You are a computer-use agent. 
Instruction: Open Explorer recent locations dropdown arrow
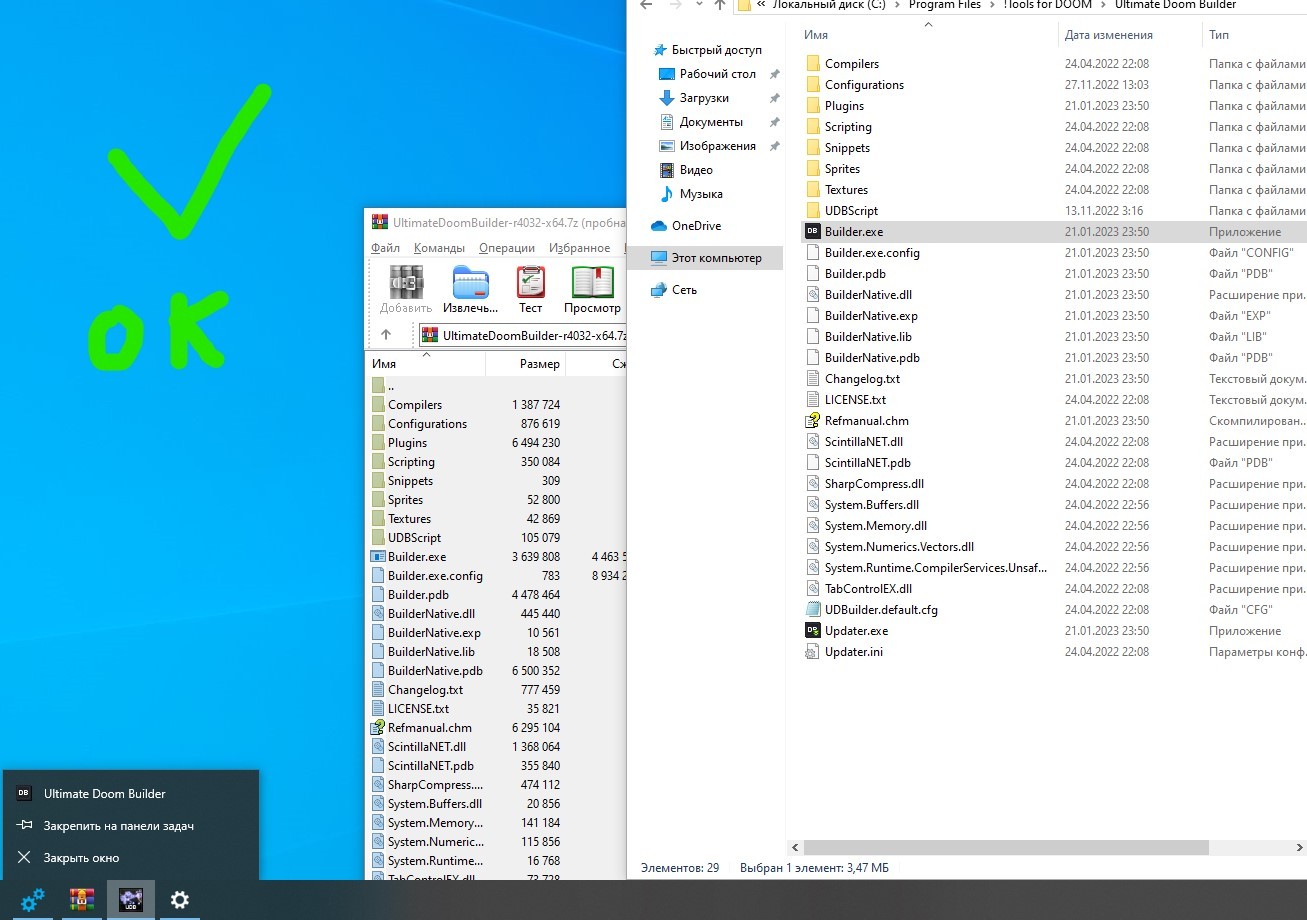tap(698, 5)
